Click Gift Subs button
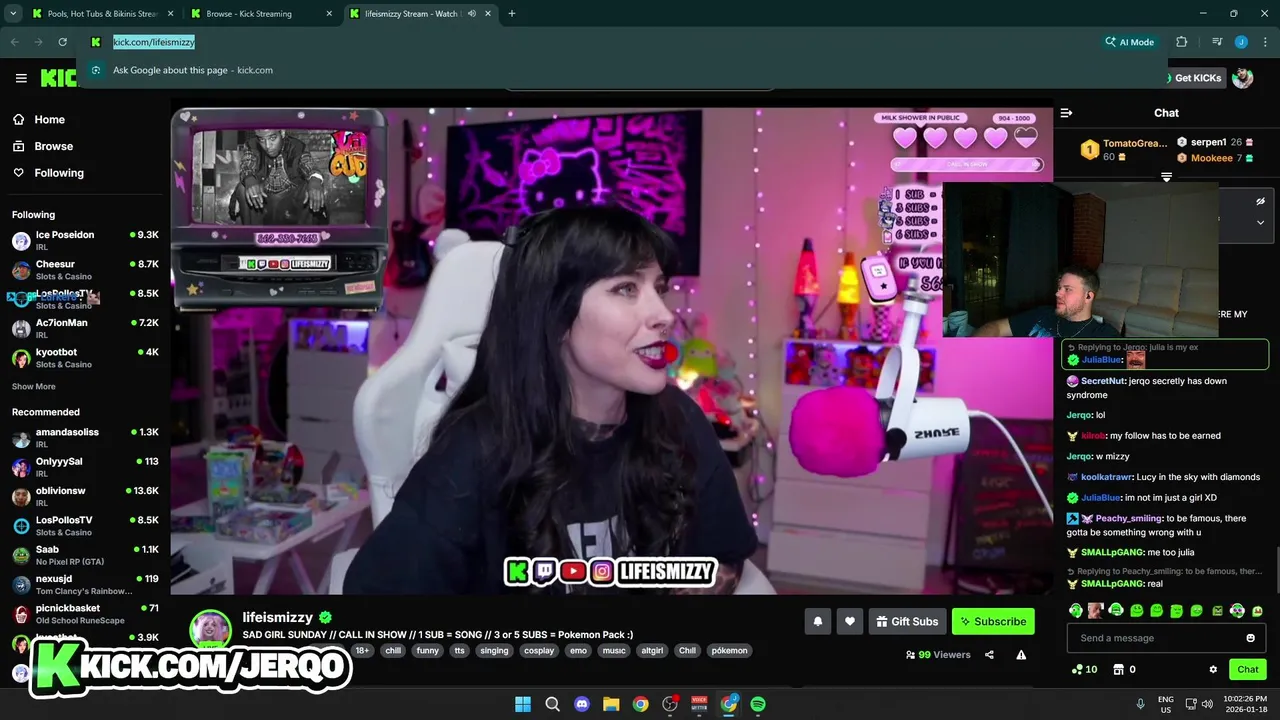This screenshot has height=720, width=1280. pyautogui.click(x=907, y=621)
